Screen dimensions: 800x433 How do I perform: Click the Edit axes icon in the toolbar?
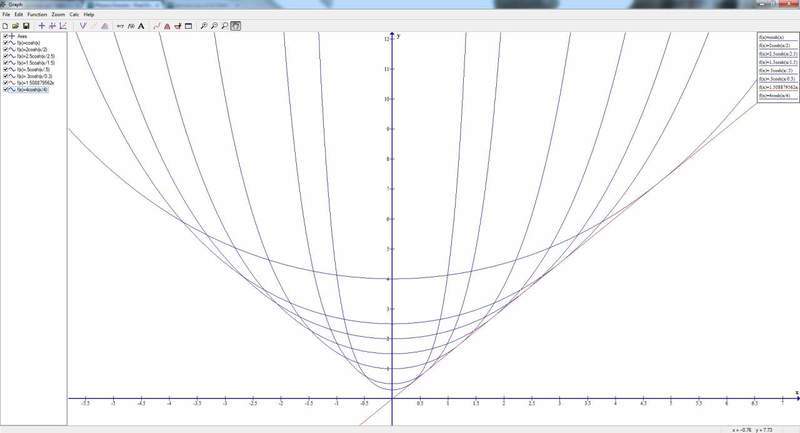pyautogui.click(x=63, y=26)
